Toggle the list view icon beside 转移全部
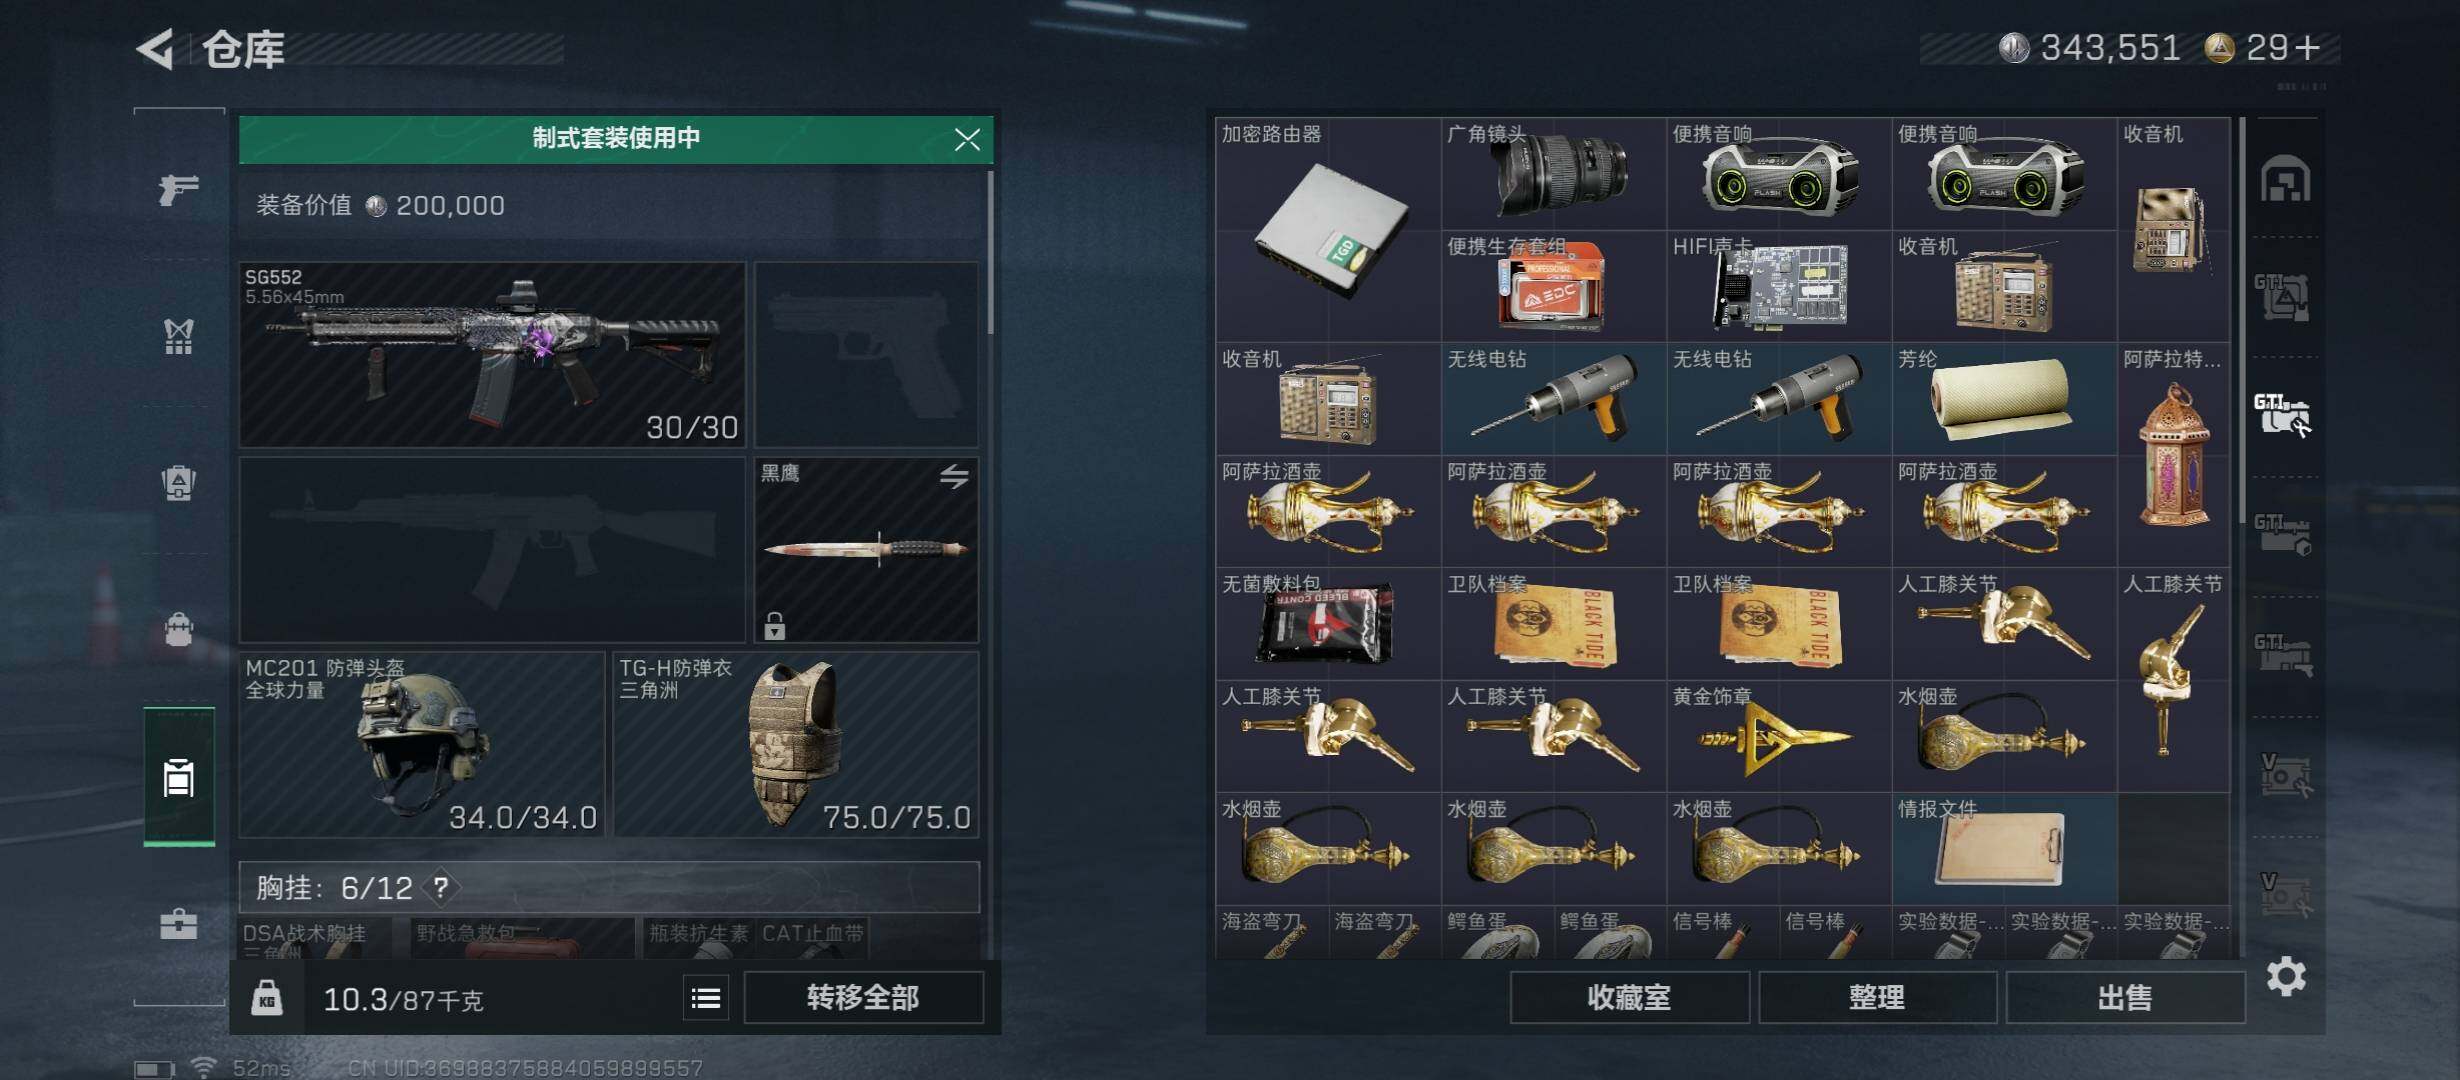Viewport: 2460px width, 1080px height. tap(706, 997)
